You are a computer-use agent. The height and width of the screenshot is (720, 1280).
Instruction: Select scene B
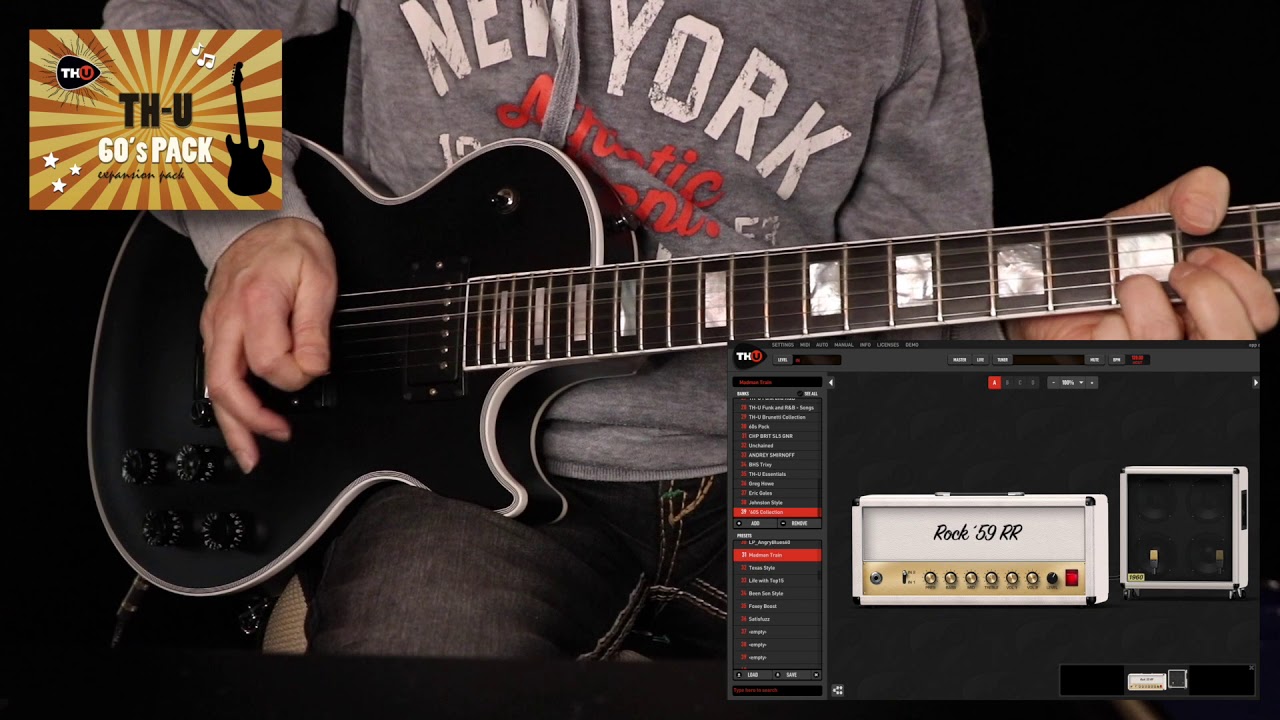pos(1007,382)
